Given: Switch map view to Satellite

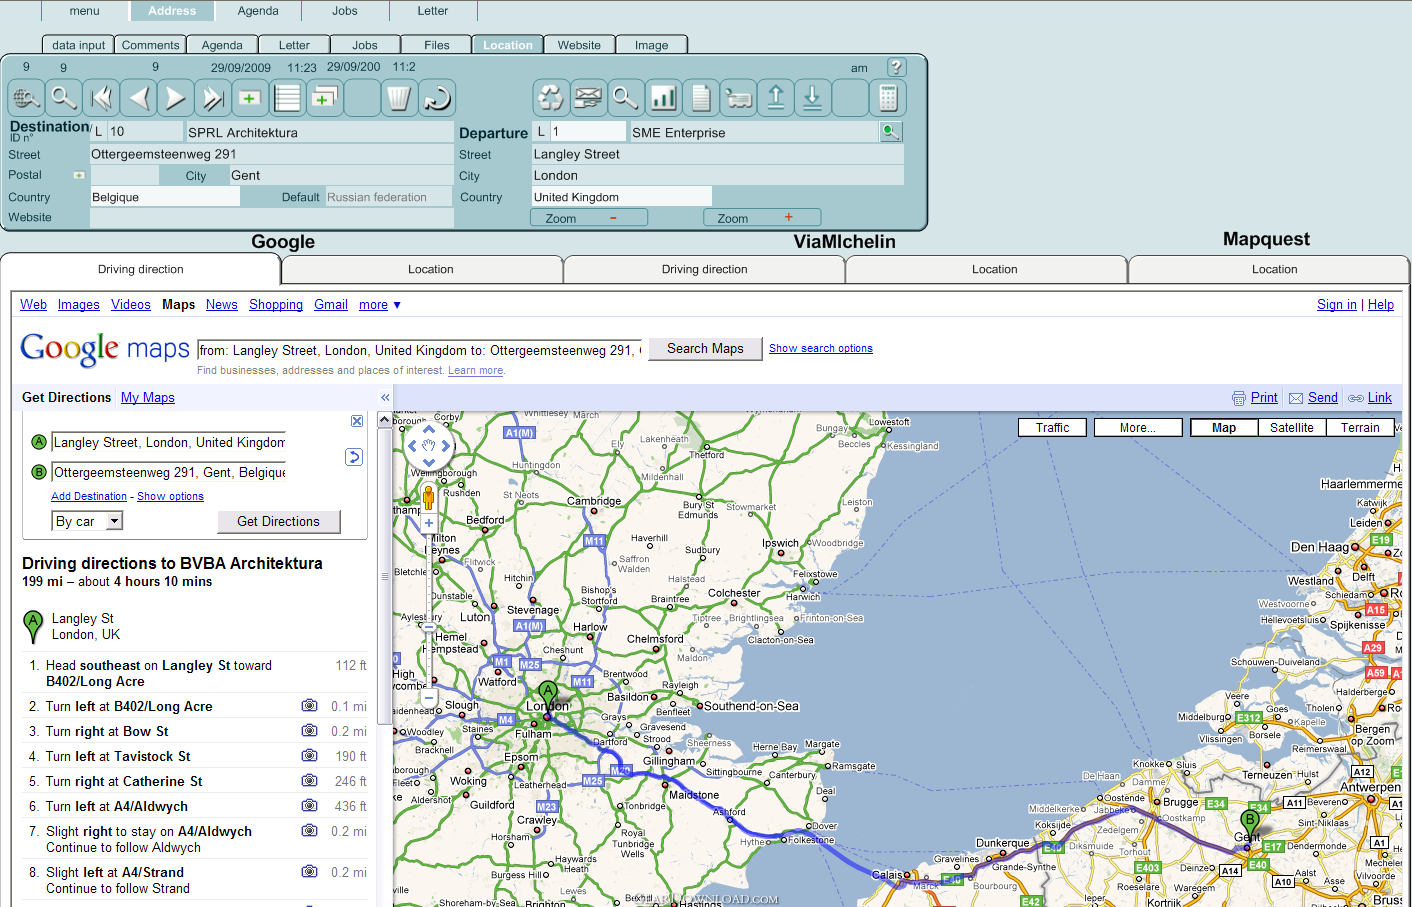Looking at the screenshot, I should pyautogui.click(x=1291, y=428).
